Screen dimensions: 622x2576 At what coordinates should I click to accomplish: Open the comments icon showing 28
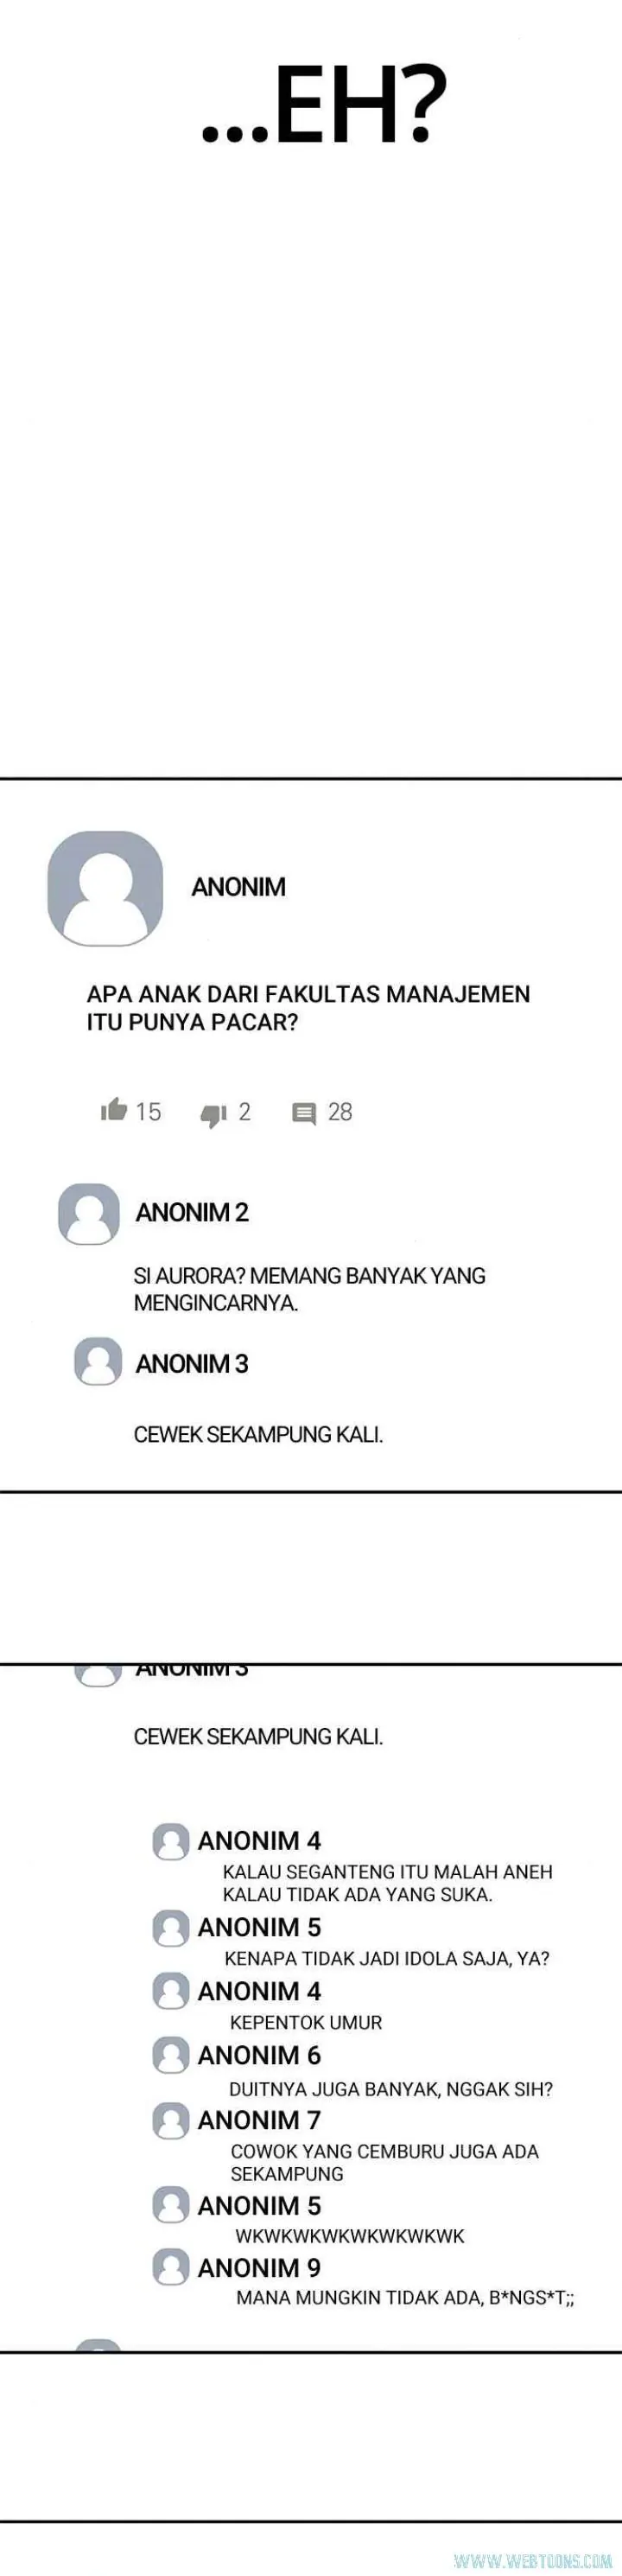click(x=304, y=1113)
